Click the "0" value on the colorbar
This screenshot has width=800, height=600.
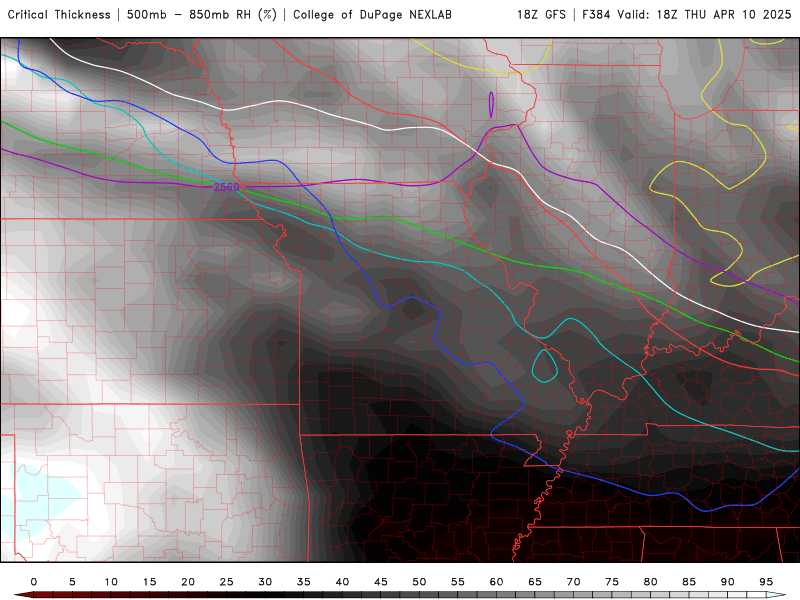[34, 582]
